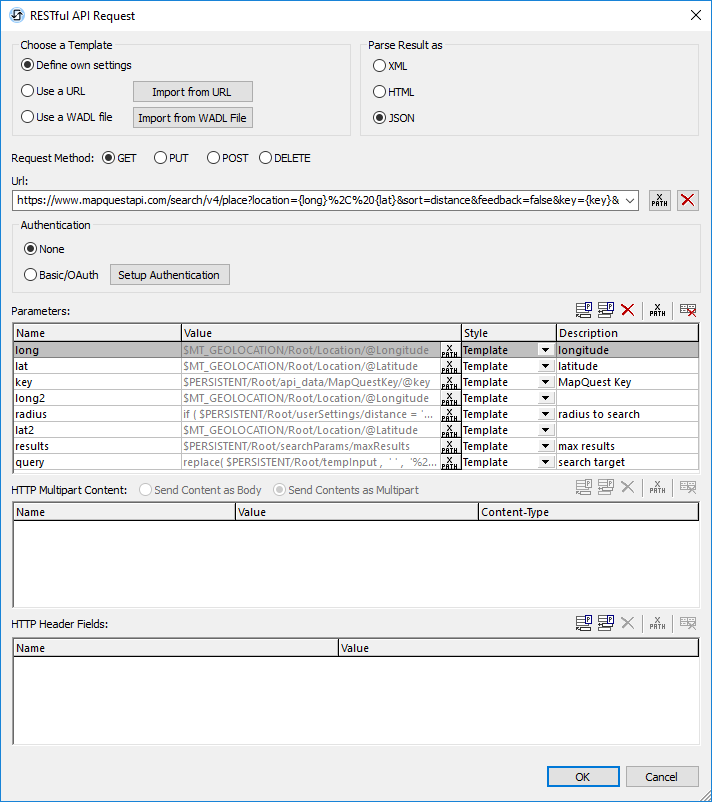Viewport: 712px width, 802px height.
Task: Append a new parameter in Parameters toolbar
Action: pos(584,311)
